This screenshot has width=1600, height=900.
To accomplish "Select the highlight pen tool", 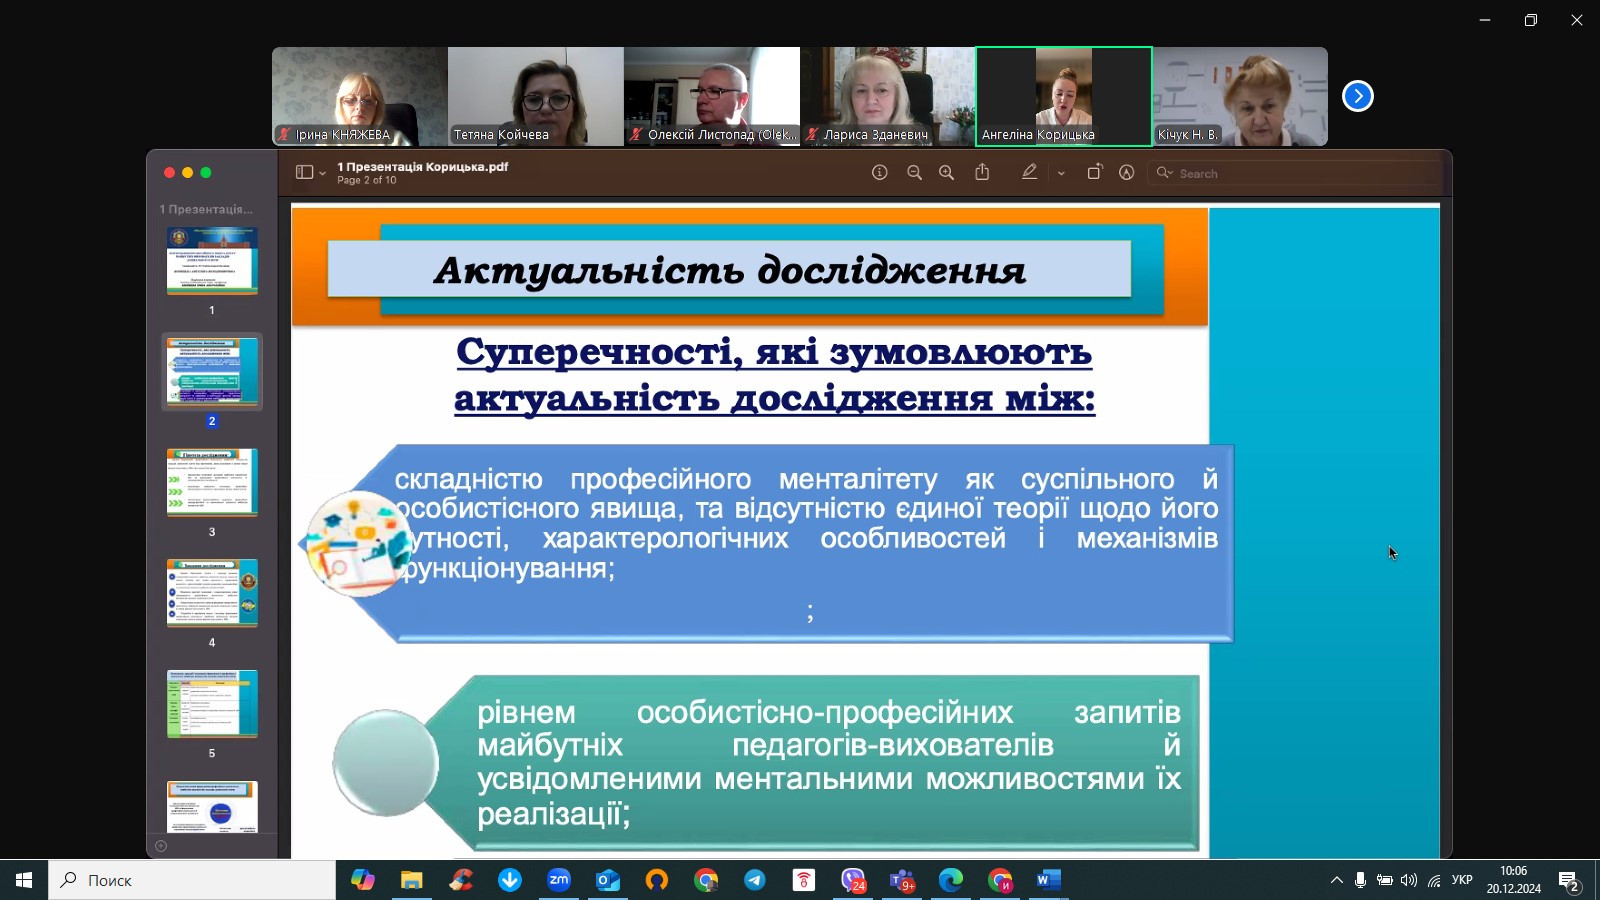I will click(x=1029, y=172).
